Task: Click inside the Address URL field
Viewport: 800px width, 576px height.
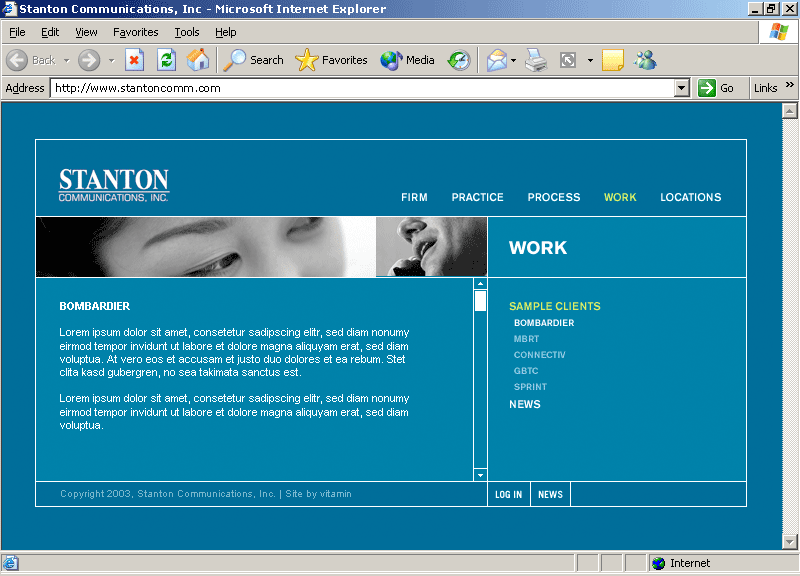Action: point(360,88)
